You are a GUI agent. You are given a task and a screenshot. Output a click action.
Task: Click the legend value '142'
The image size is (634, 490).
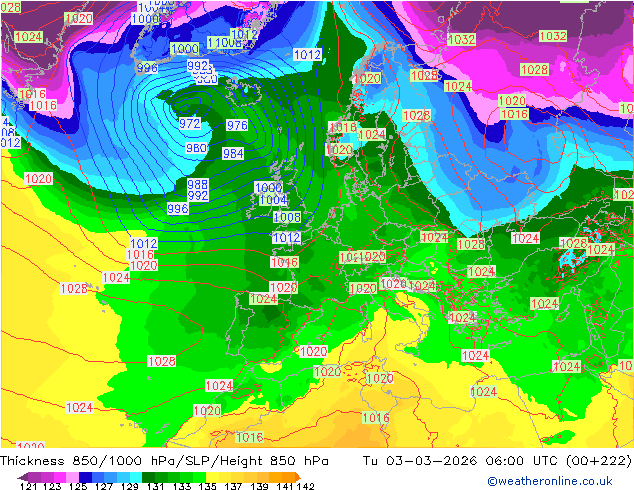pos(306,486)
